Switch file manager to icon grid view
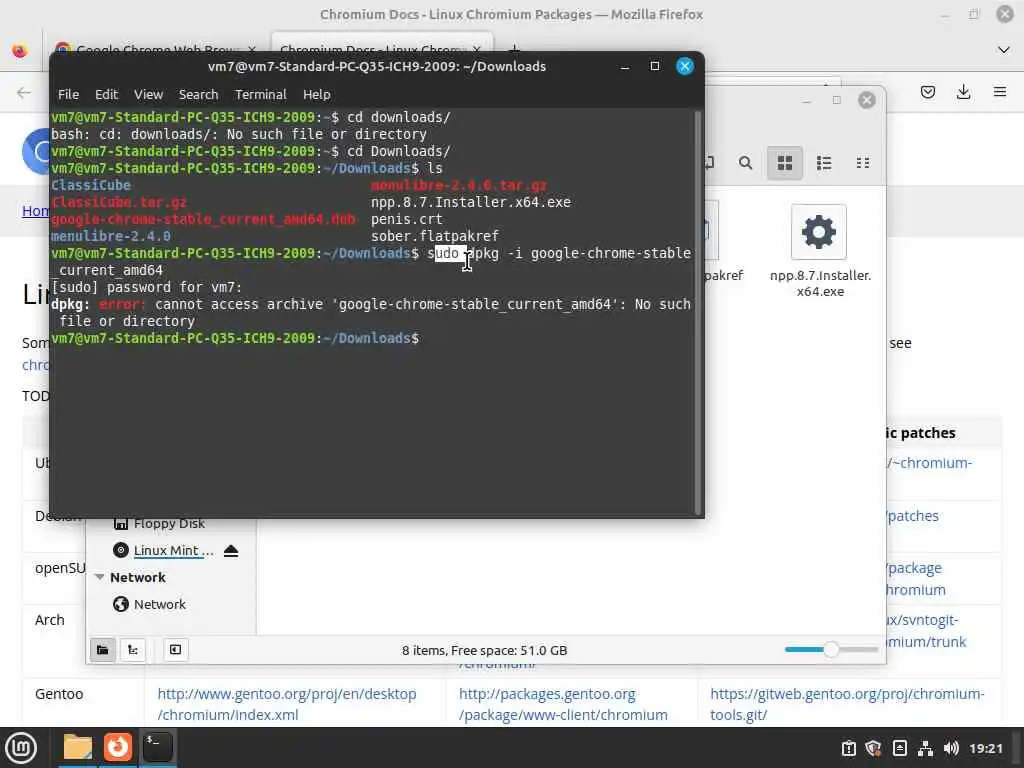The height and width of the screenshot is (768, 1024). (784, 163)
